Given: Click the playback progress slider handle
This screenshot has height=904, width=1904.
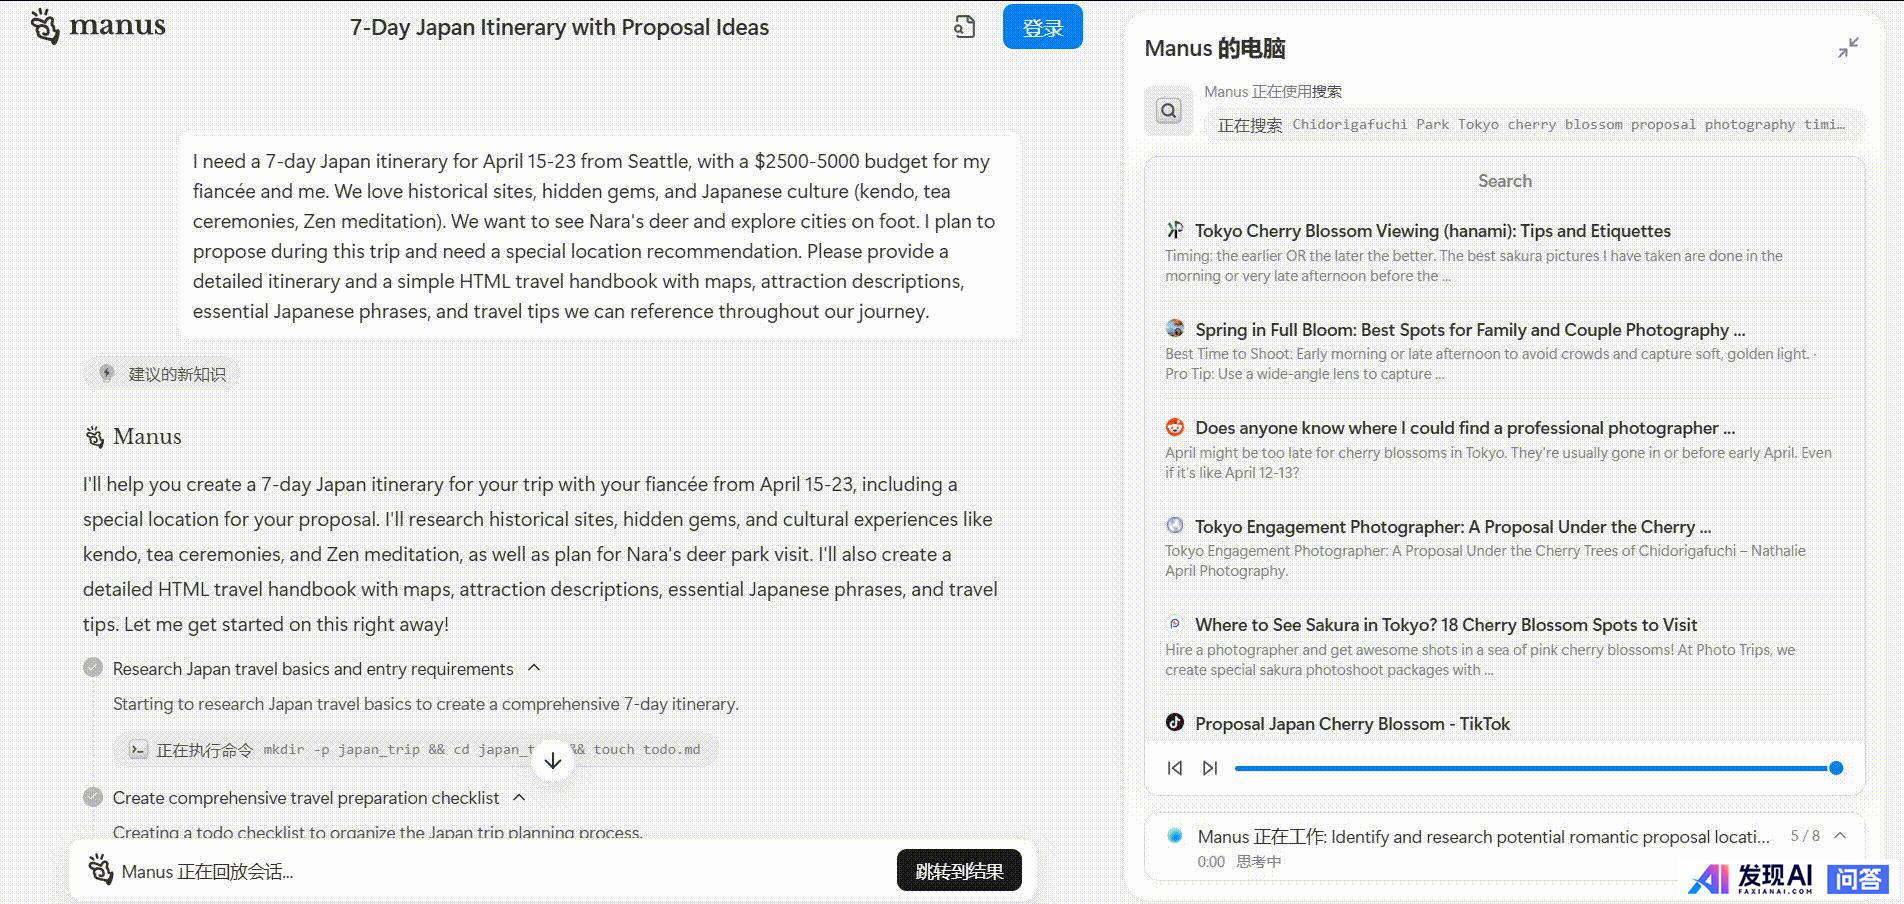Looking at the screenshot, I should [x=1836, y=768].
